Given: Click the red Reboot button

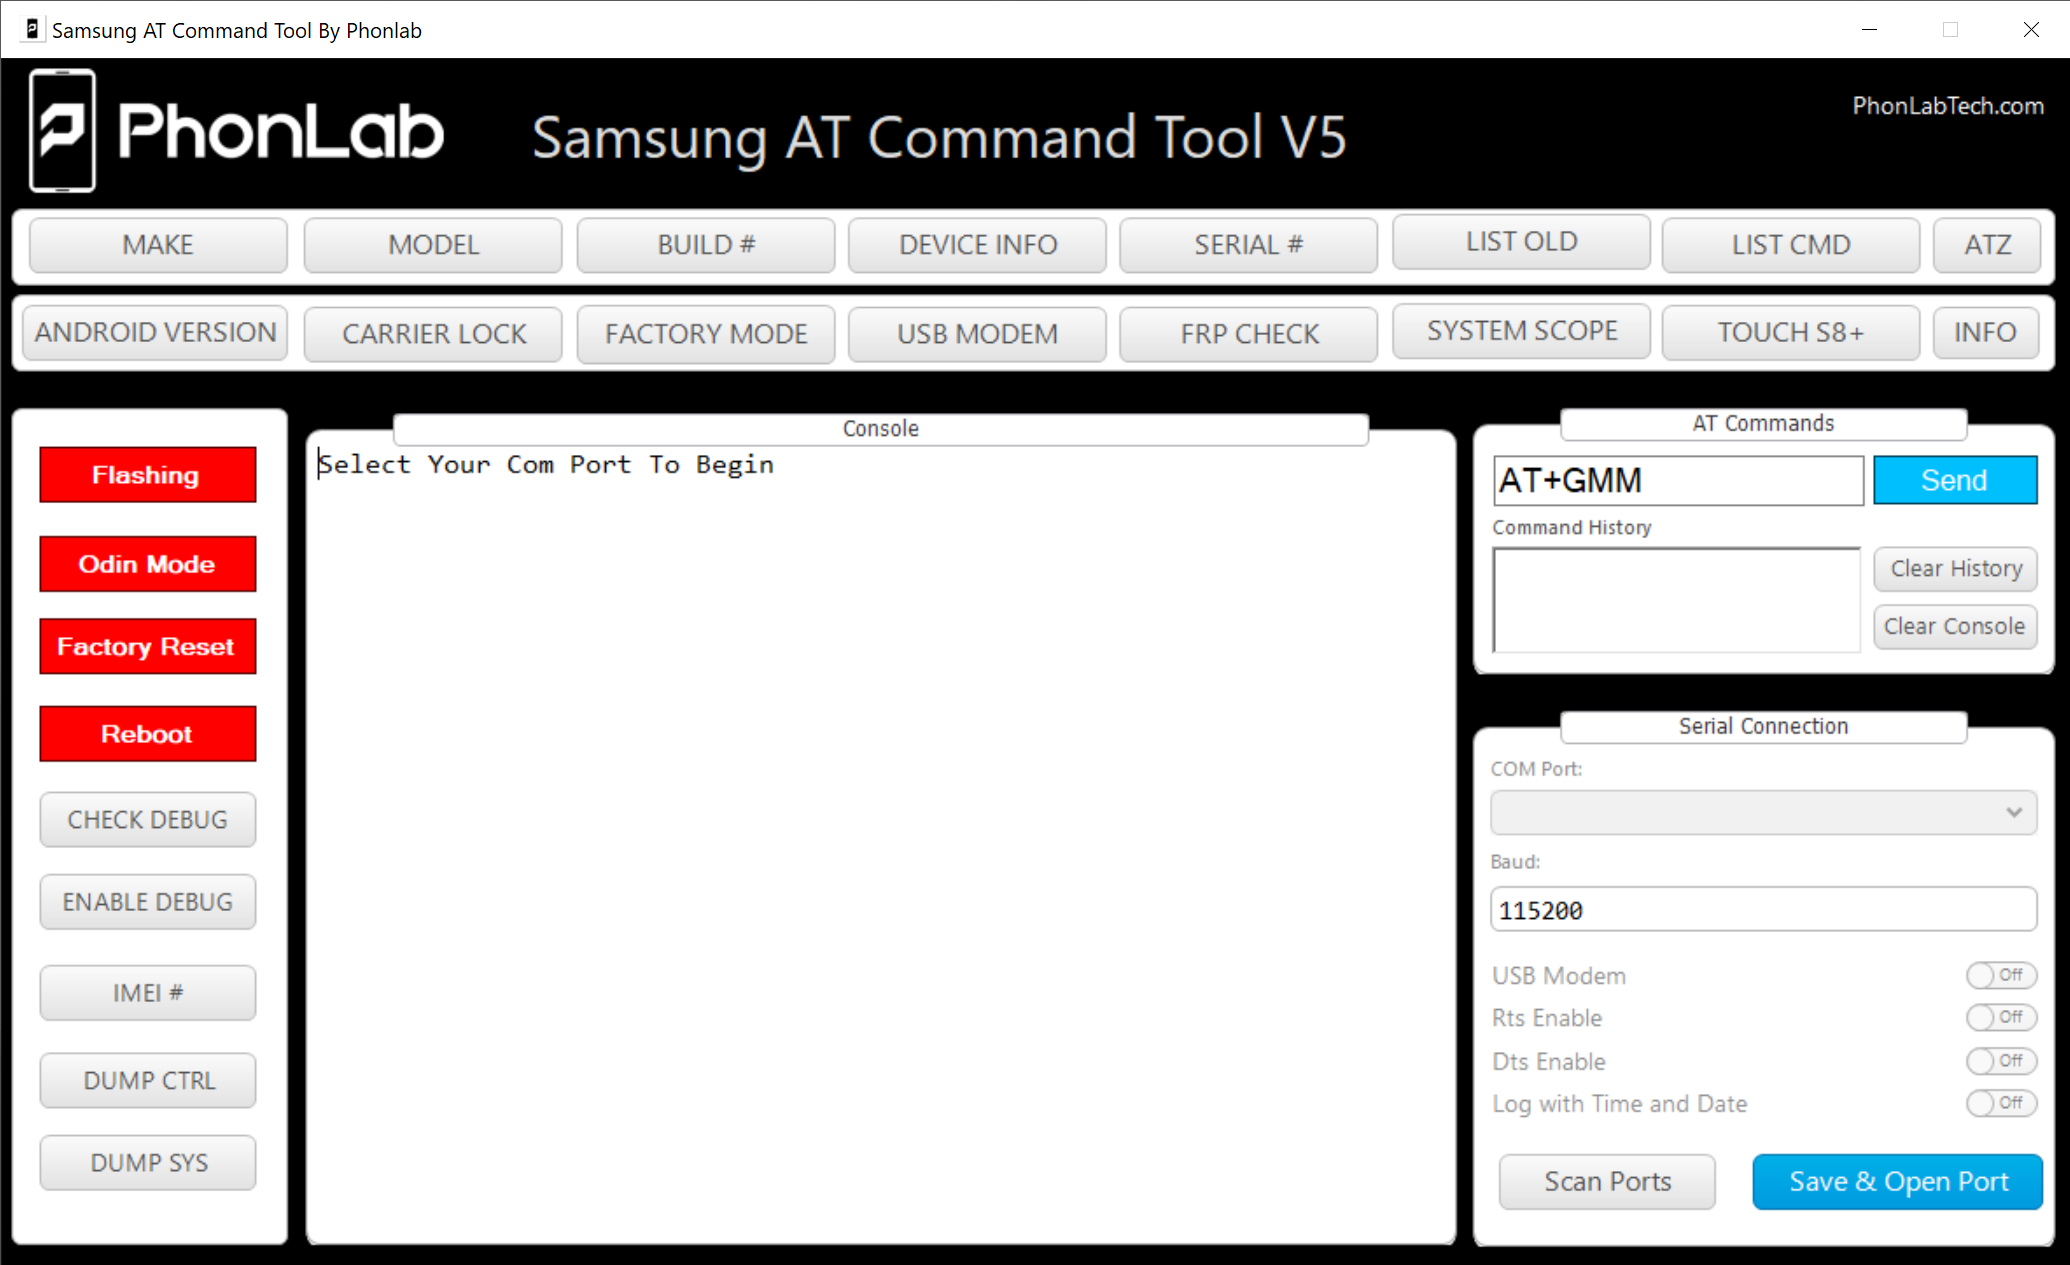Looking at the screenshot, I should (147, 734).
